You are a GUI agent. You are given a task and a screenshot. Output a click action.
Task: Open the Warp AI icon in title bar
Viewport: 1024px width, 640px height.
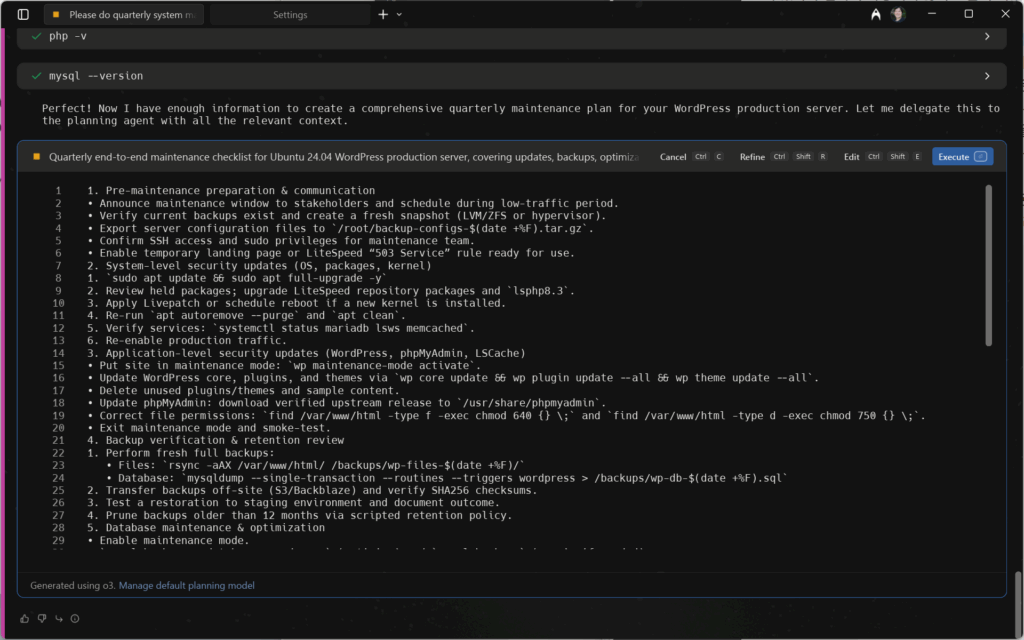point(876,14)
